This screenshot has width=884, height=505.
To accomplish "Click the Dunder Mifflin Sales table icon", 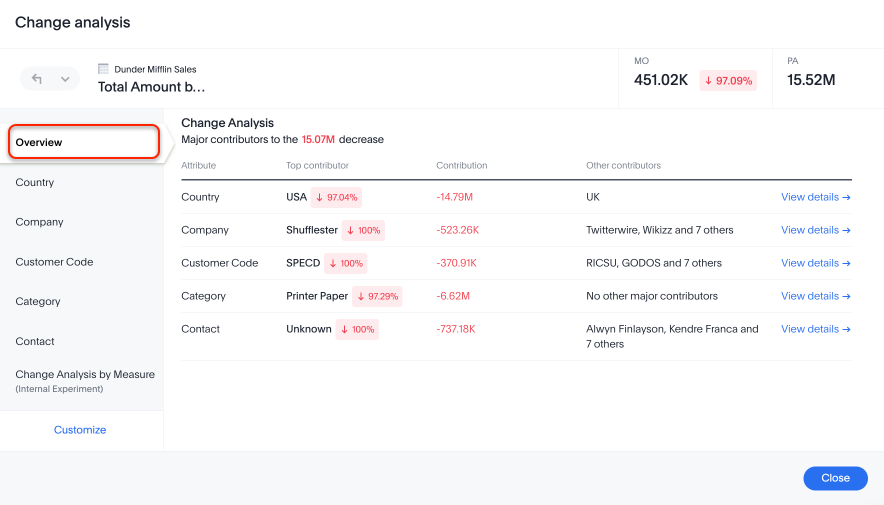I will (x=103, y=69).
